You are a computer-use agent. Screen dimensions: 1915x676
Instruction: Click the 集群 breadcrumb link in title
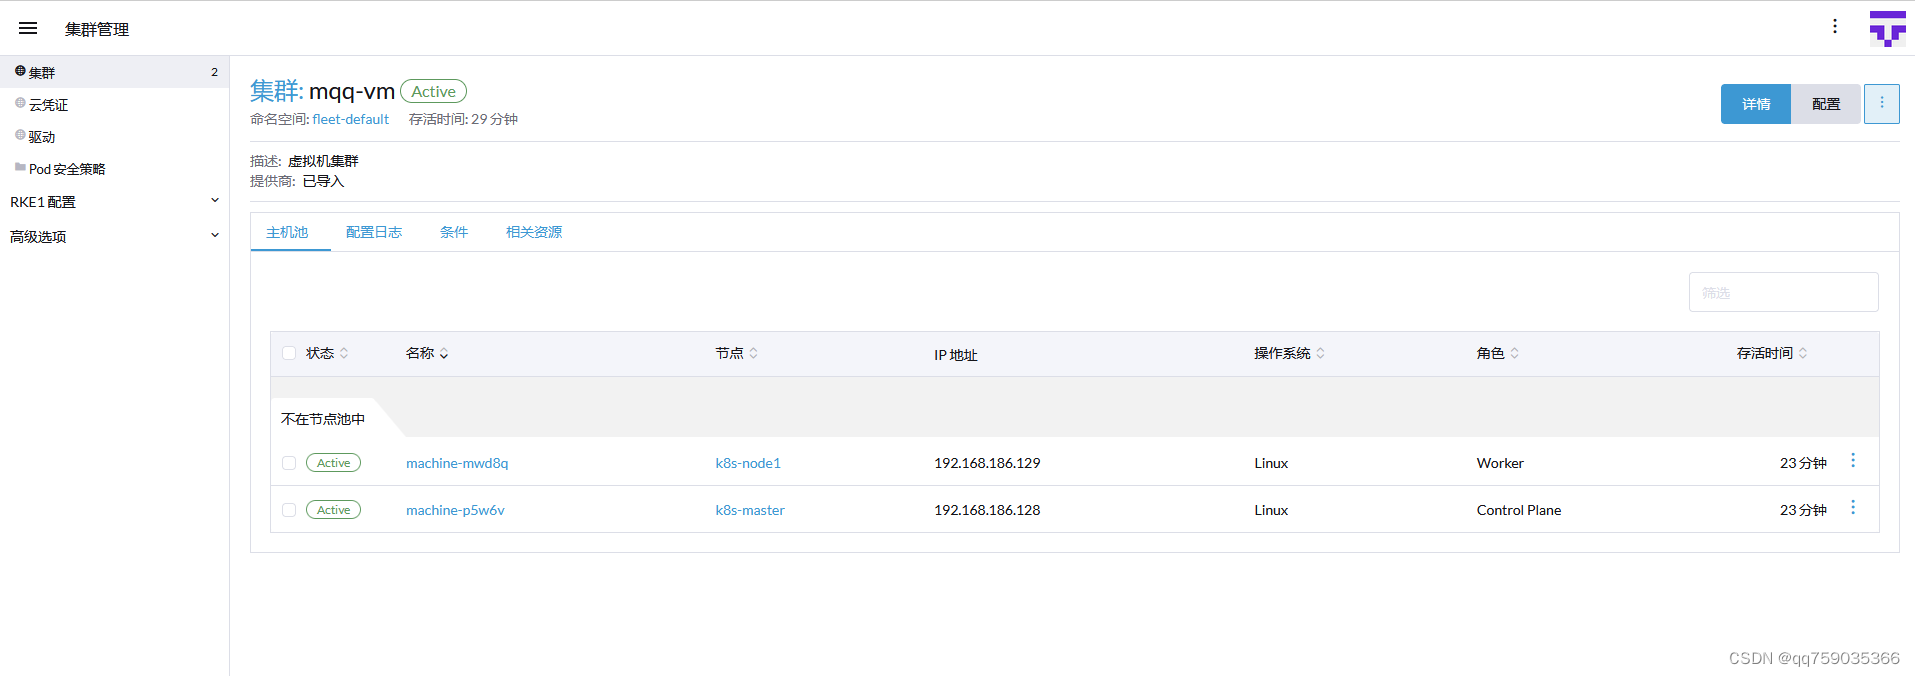click(275, 91)
